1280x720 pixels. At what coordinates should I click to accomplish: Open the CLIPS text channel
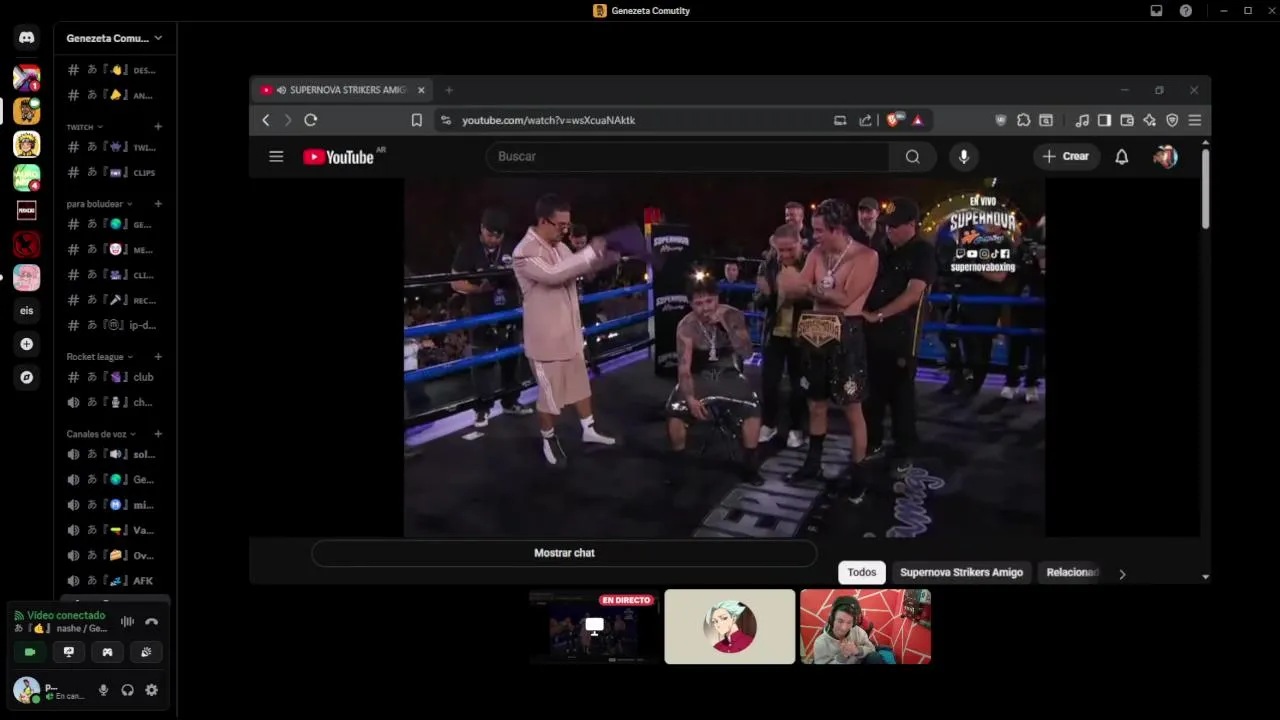(x=114, y=172)
